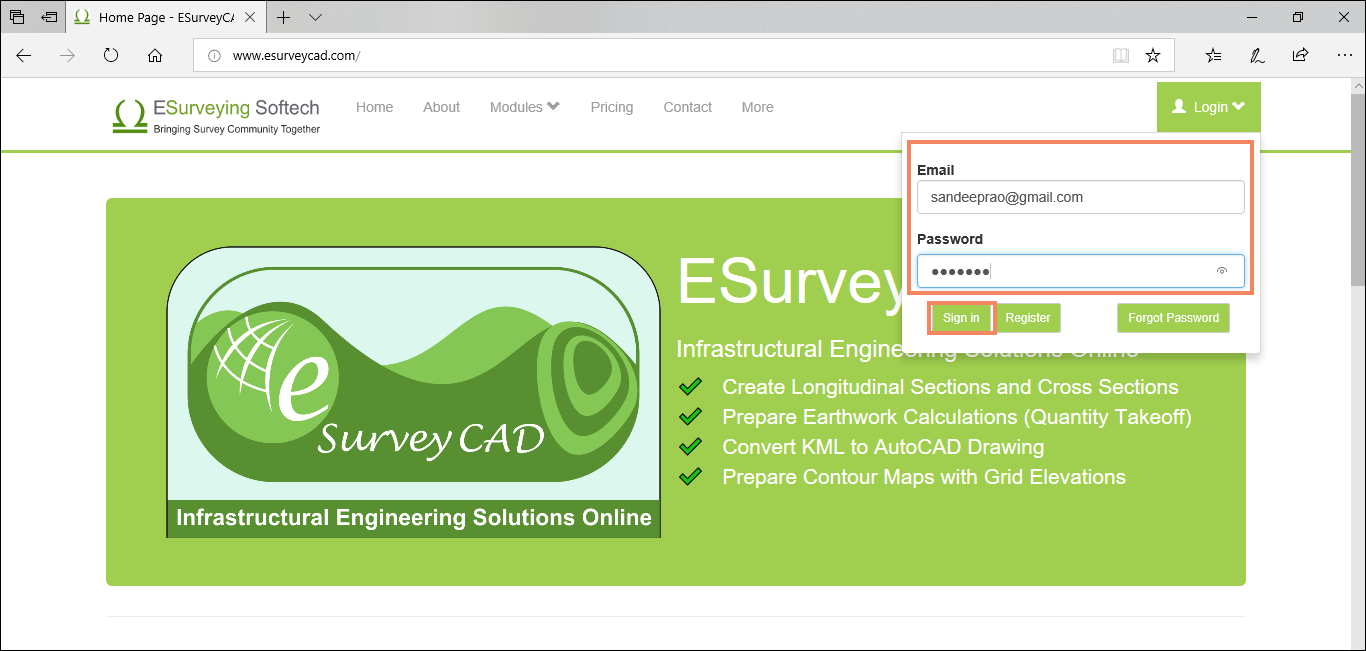Click the browser forward arrow
This screenshot has height=651, width=1366.
[x=68, y=56]
